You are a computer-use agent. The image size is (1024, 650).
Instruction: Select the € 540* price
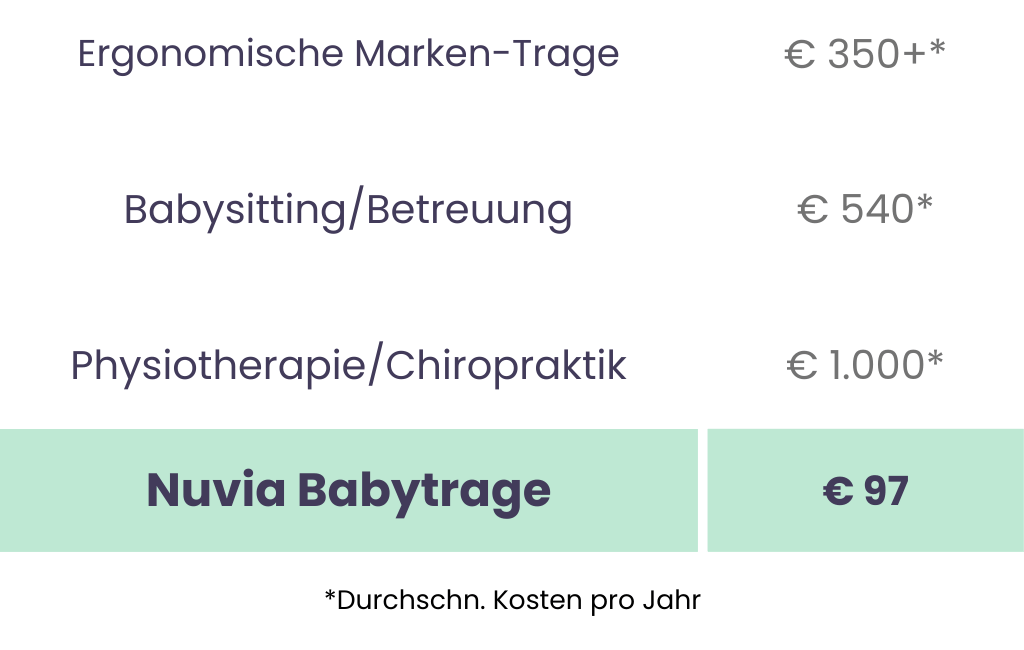pyautogui.click(x=864, y=210)
